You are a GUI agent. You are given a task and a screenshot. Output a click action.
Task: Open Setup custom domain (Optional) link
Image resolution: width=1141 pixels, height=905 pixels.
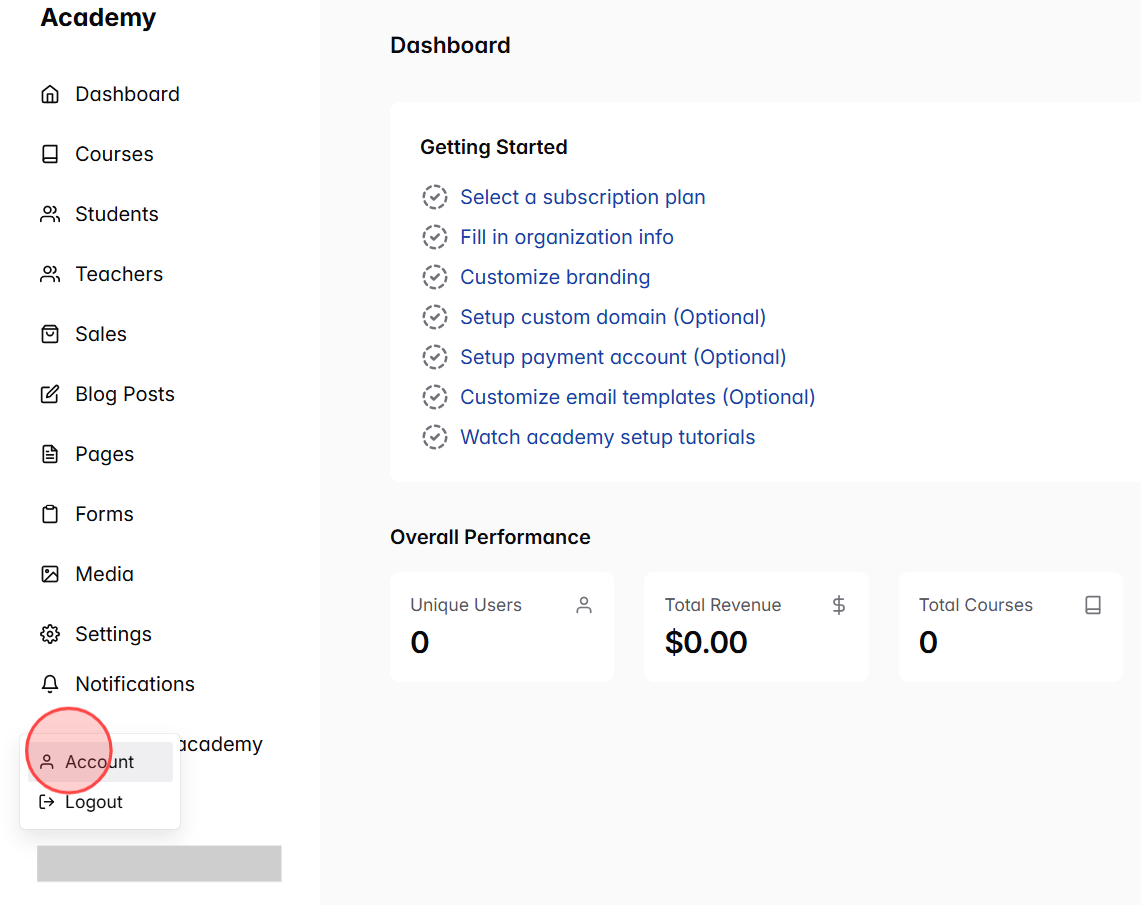click(612, 317)
